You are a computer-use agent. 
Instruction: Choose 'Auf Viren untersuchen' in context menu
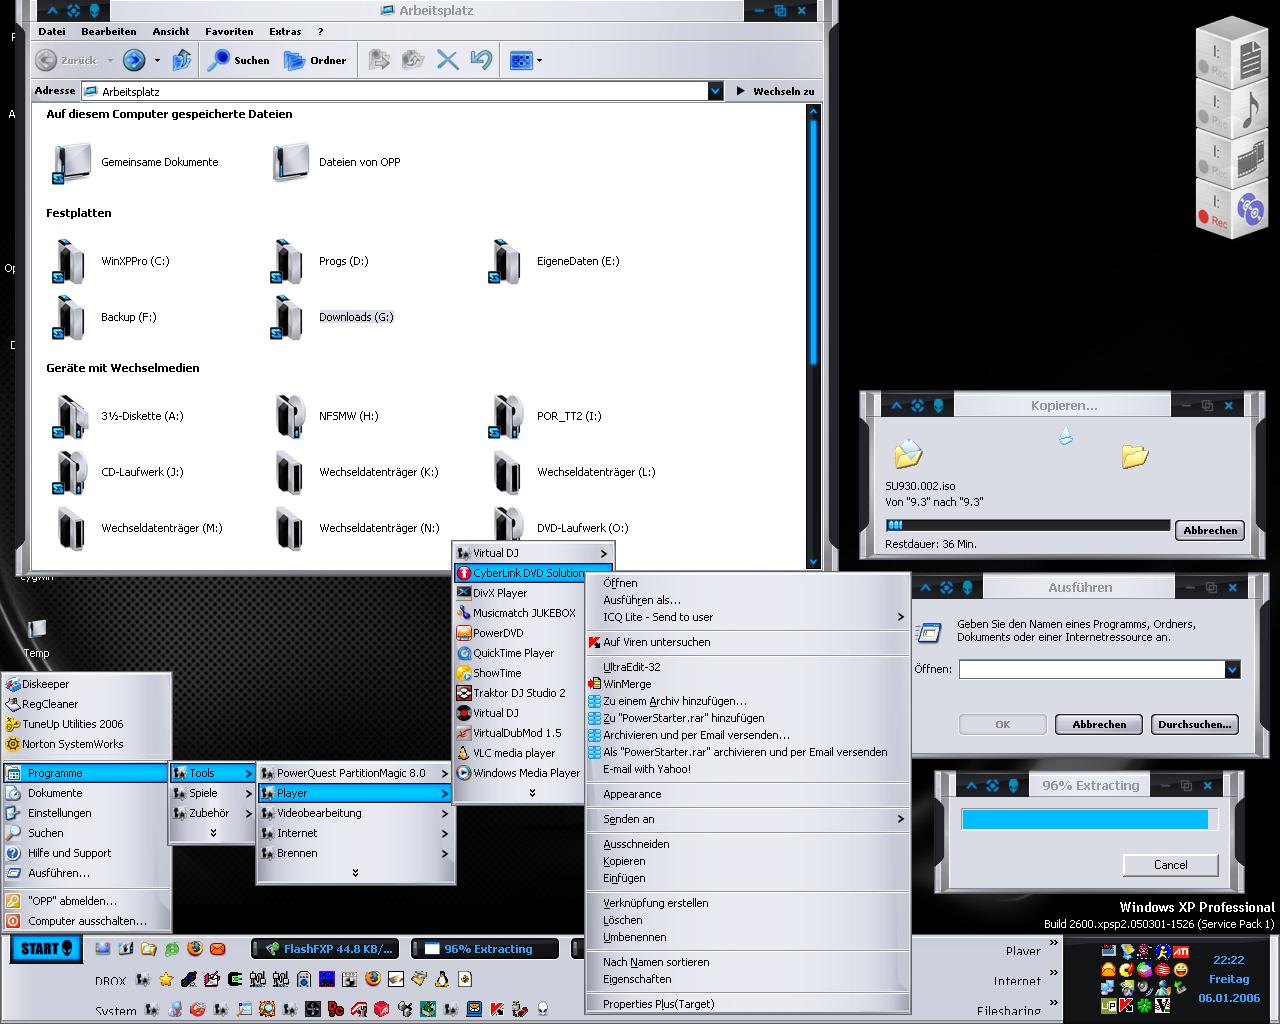(656, 642)
